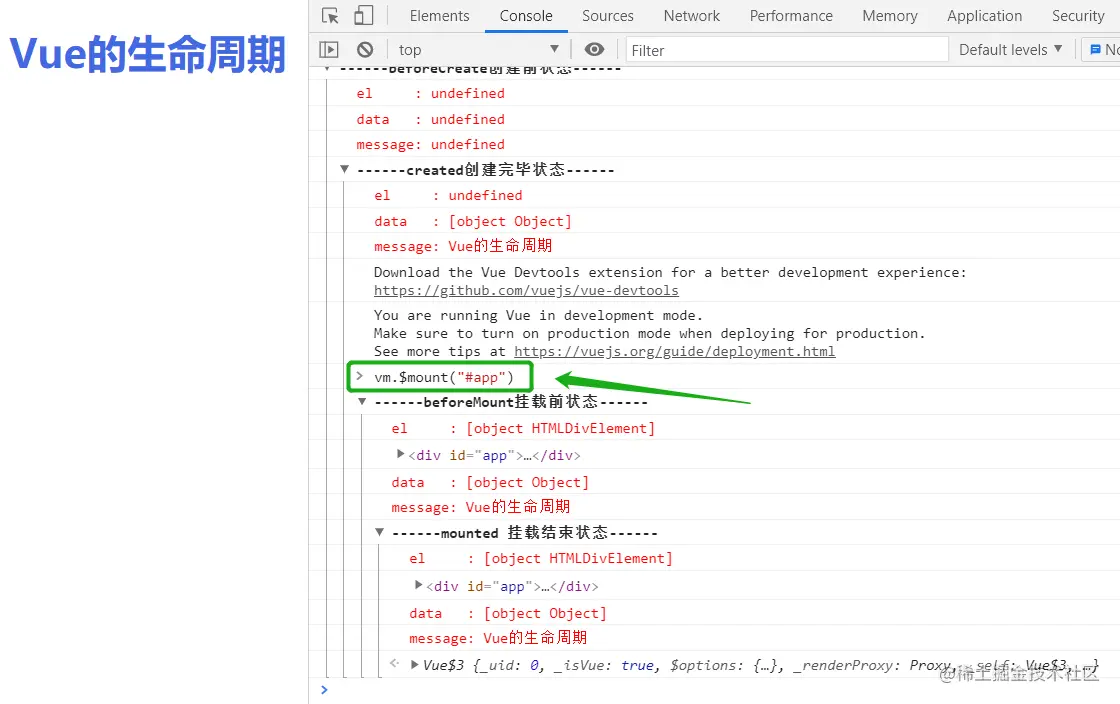This screenshot has height=704, width=1120.
Task: Click the console input prompt line
Action: tap(714, 690)
